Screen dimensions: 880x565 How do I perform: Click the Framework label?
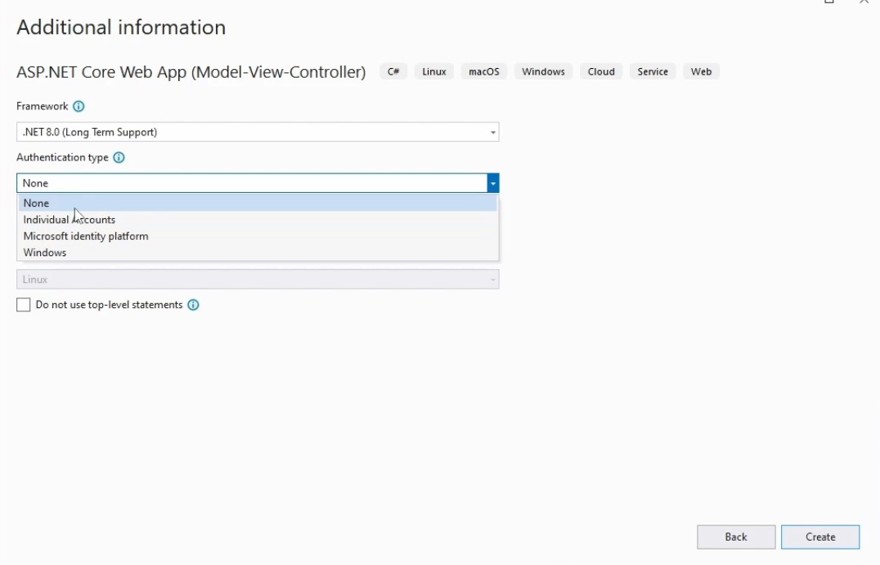[x=42, y=106]
